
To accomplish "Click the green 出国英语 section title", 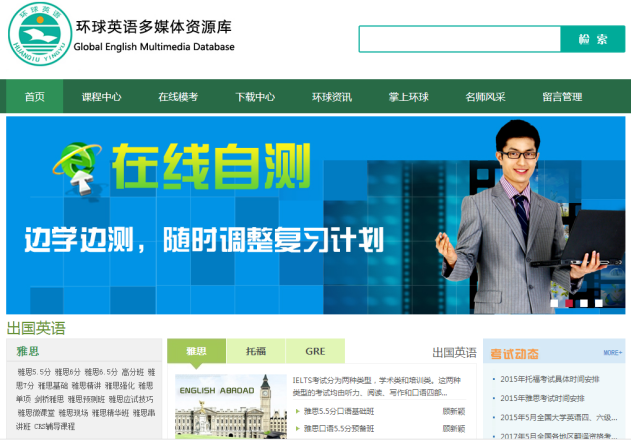I will pos(36,328).
